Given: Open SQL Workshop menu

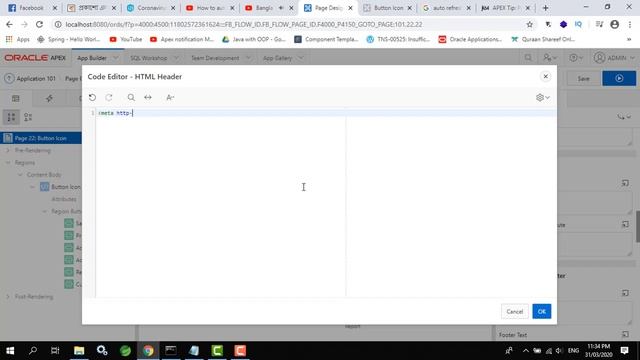Looking at the screenshot, I should [149, 58].
